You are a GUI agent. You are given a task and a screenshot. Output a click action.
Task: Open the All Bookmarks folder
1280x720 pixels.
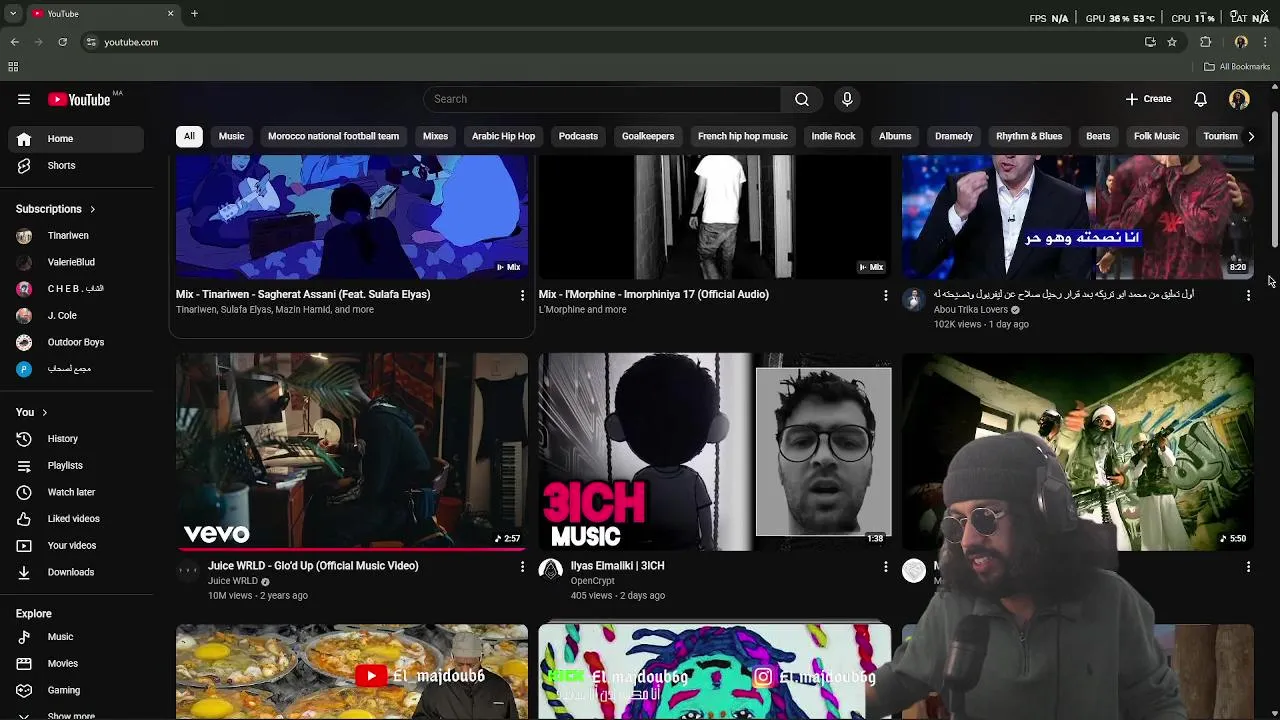(x=1236, y=67)
